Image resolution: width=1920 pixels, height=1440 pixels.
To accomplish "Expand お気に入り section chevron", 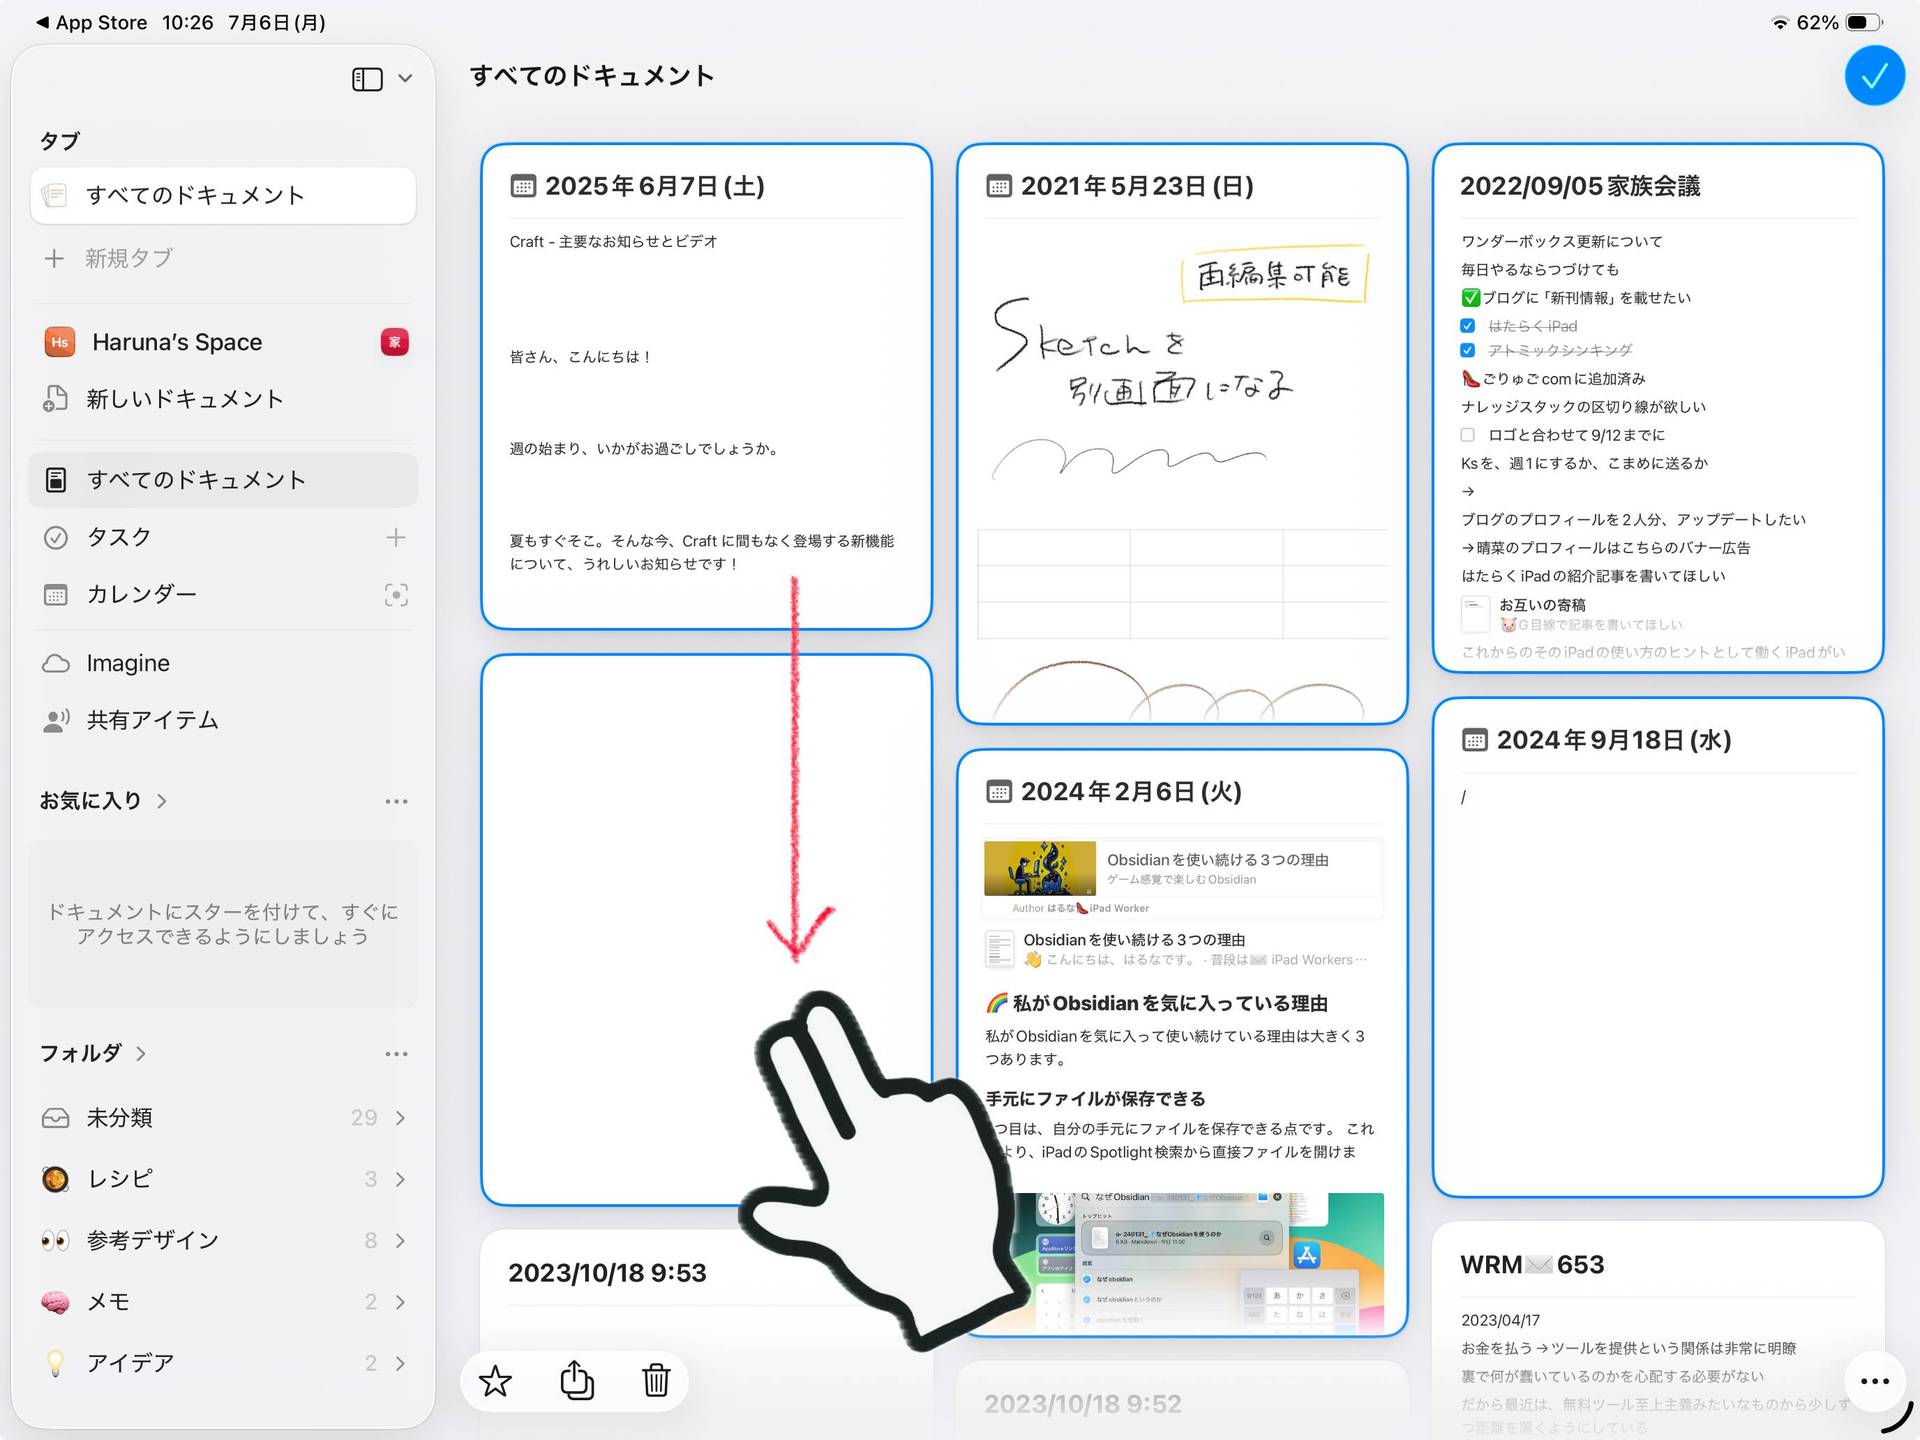I will 162,801.
